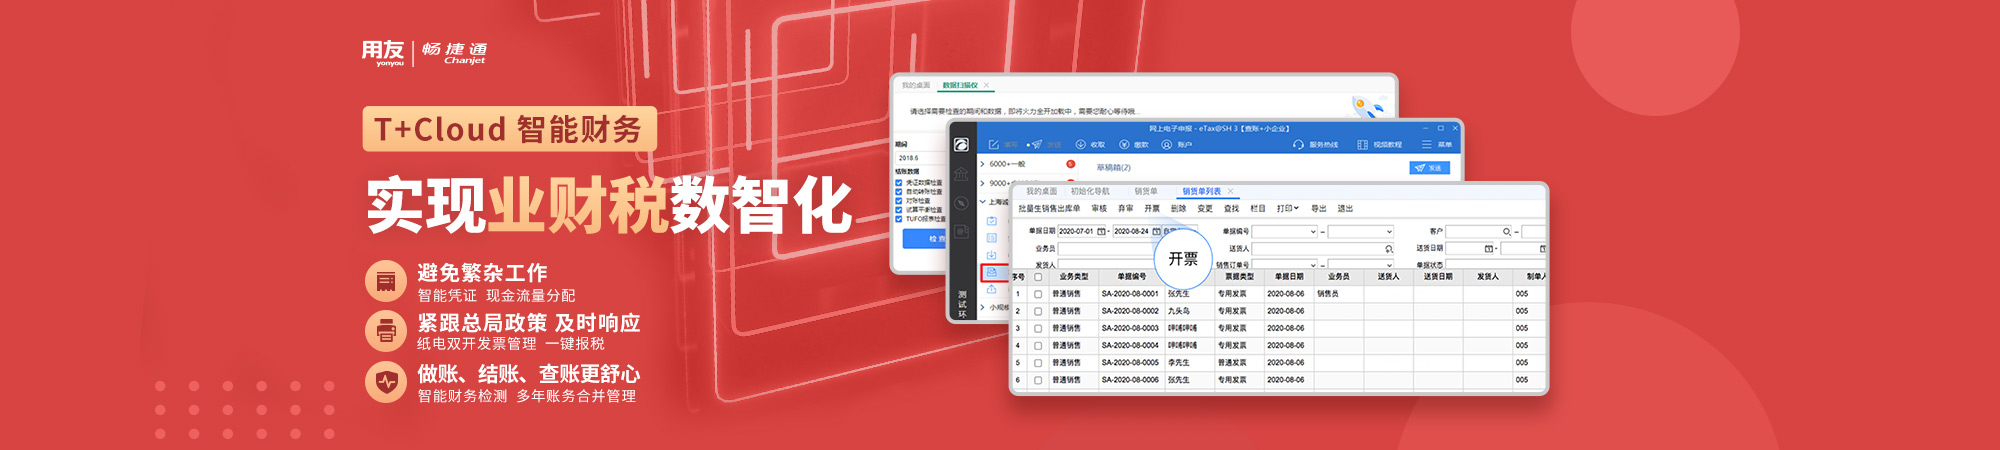Click the shield icon beside 做账、结账

(386, 382)
